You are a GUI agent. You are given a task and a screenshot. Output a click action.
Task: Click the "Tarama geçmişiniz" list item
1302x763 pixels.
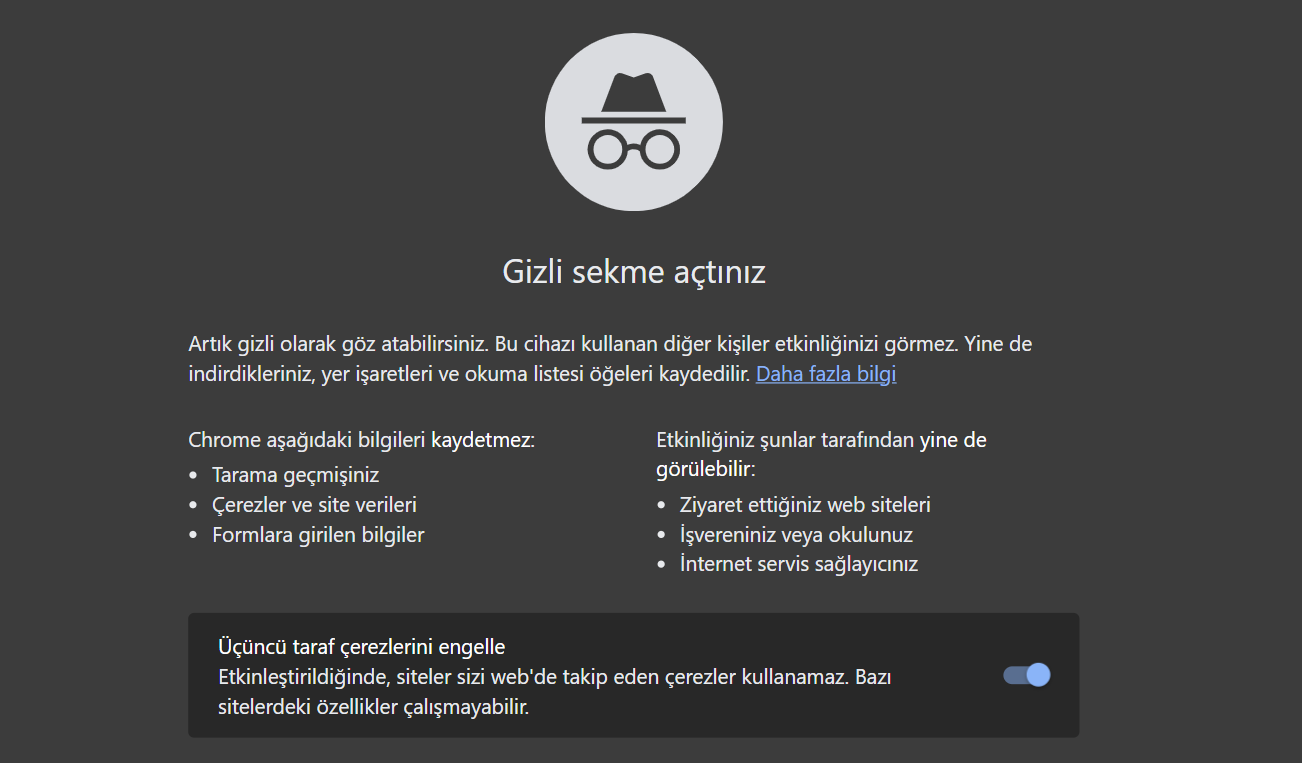tap(295, 475)
